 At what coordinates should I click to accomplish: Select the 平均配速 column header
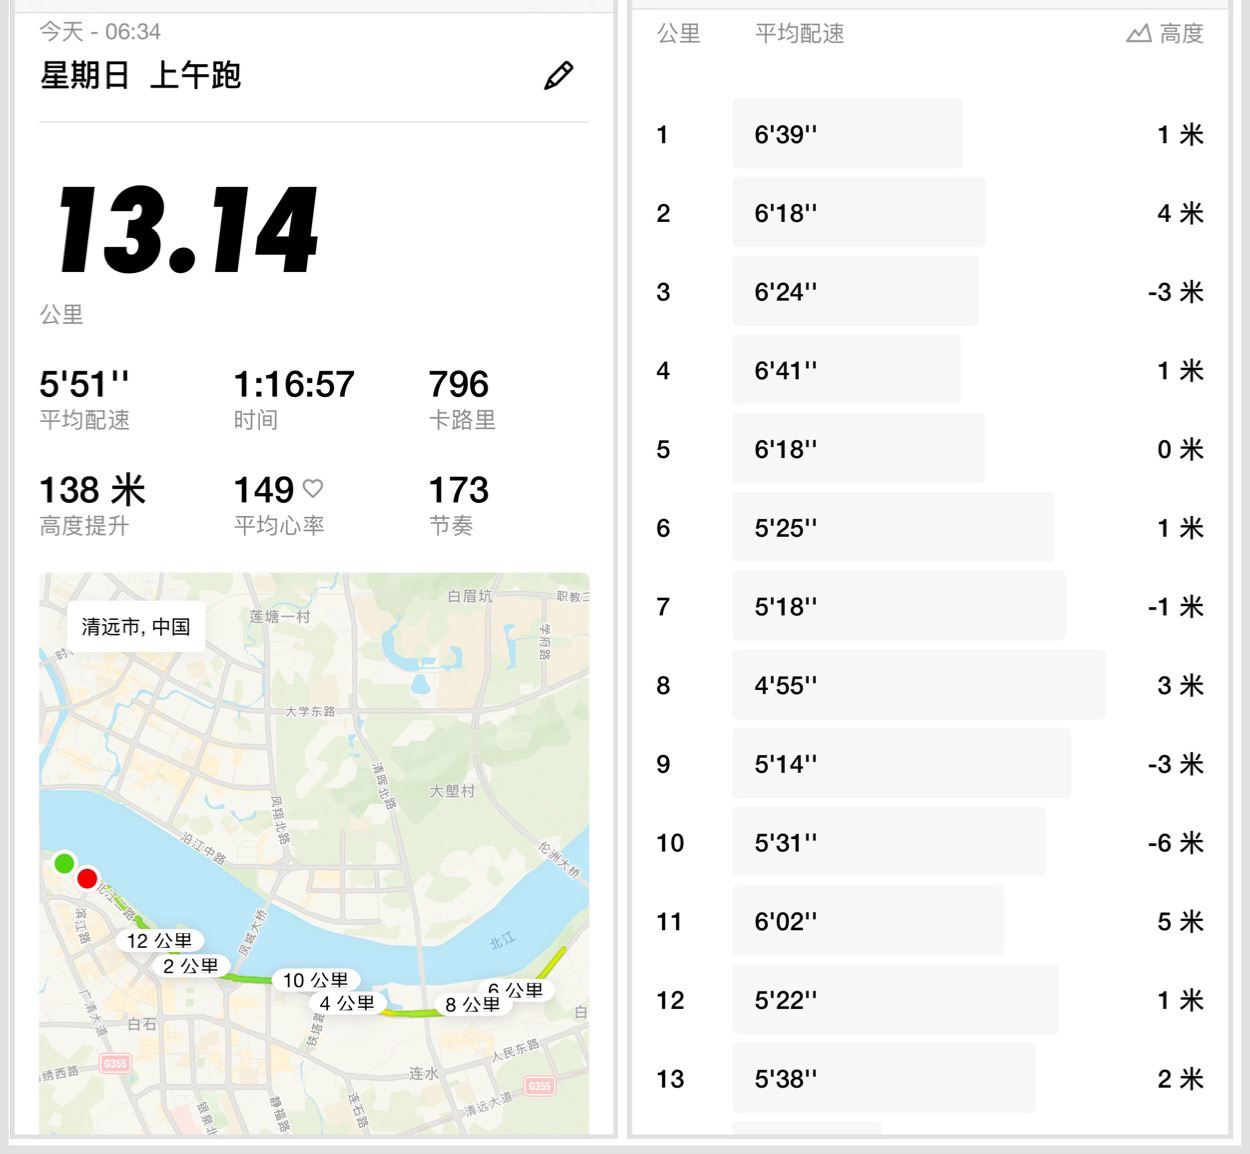[x=799, y=34]
